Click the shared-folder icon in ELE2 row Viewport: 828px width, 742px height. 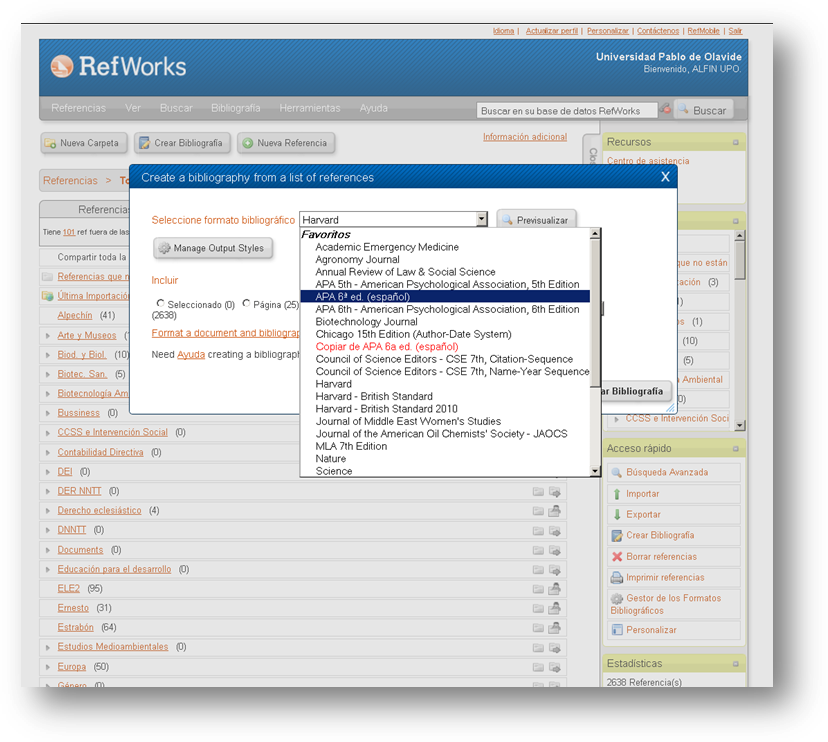[x=554, y=589]
